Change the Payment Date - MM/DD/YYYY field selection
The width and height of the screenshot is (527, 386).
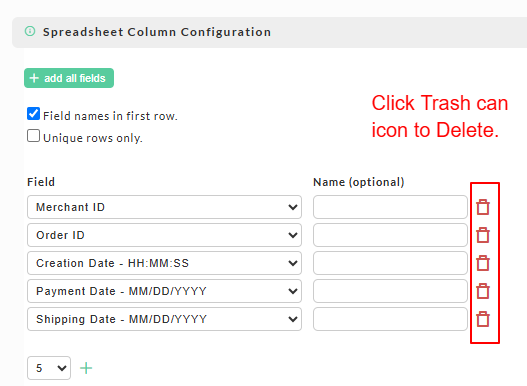164,291
